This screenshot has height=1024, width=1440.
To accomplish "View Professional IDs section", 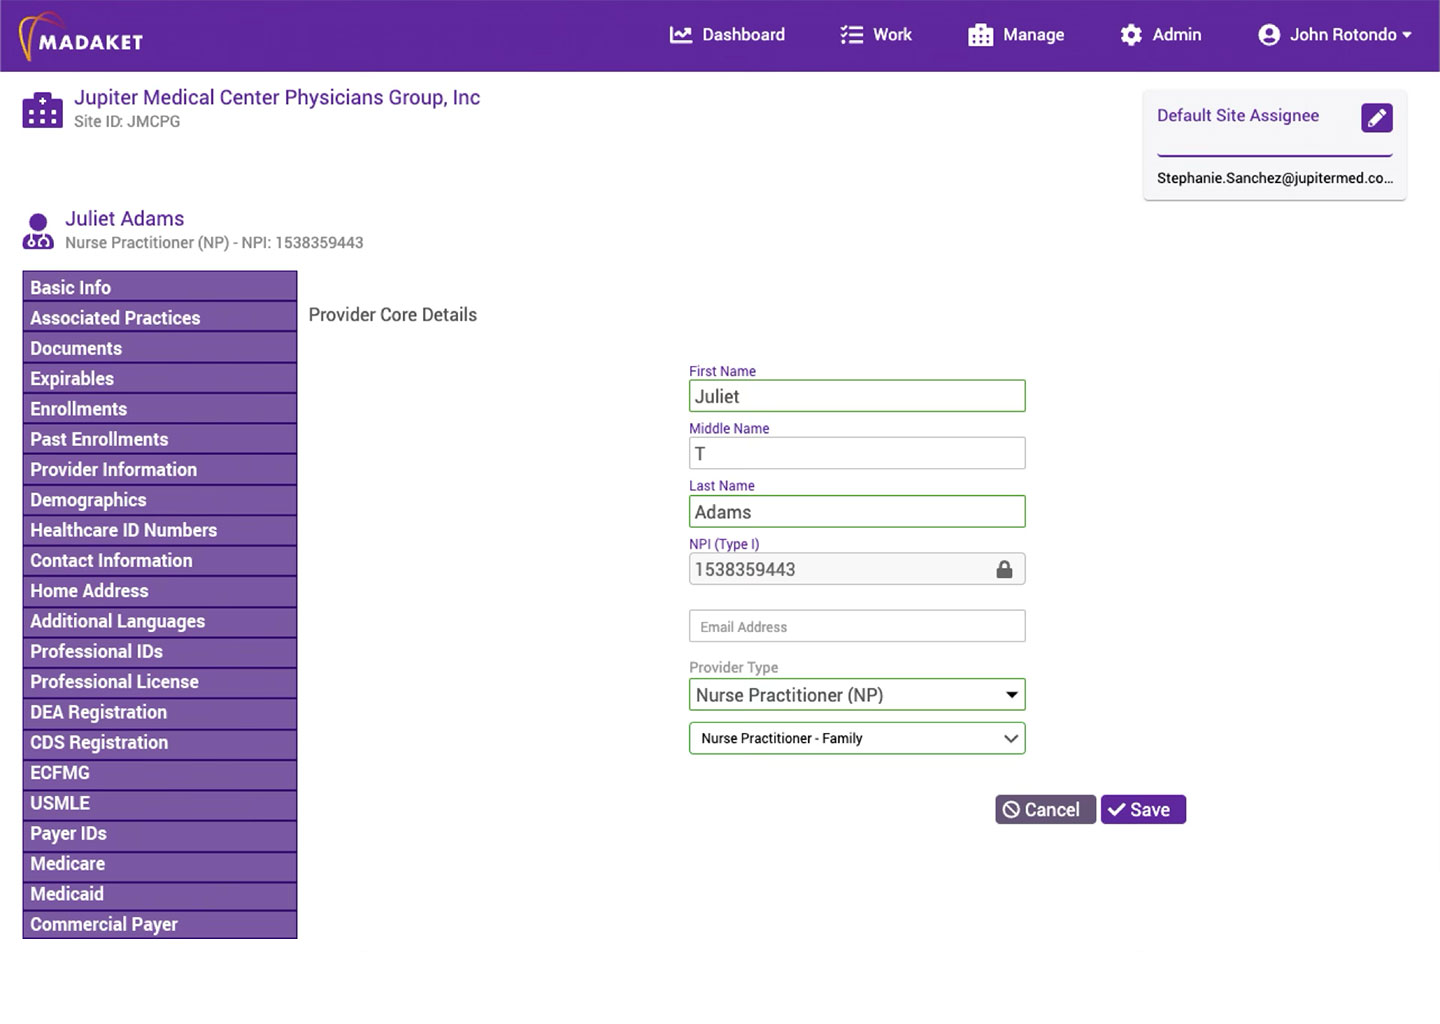I will [x=160, y=651].
